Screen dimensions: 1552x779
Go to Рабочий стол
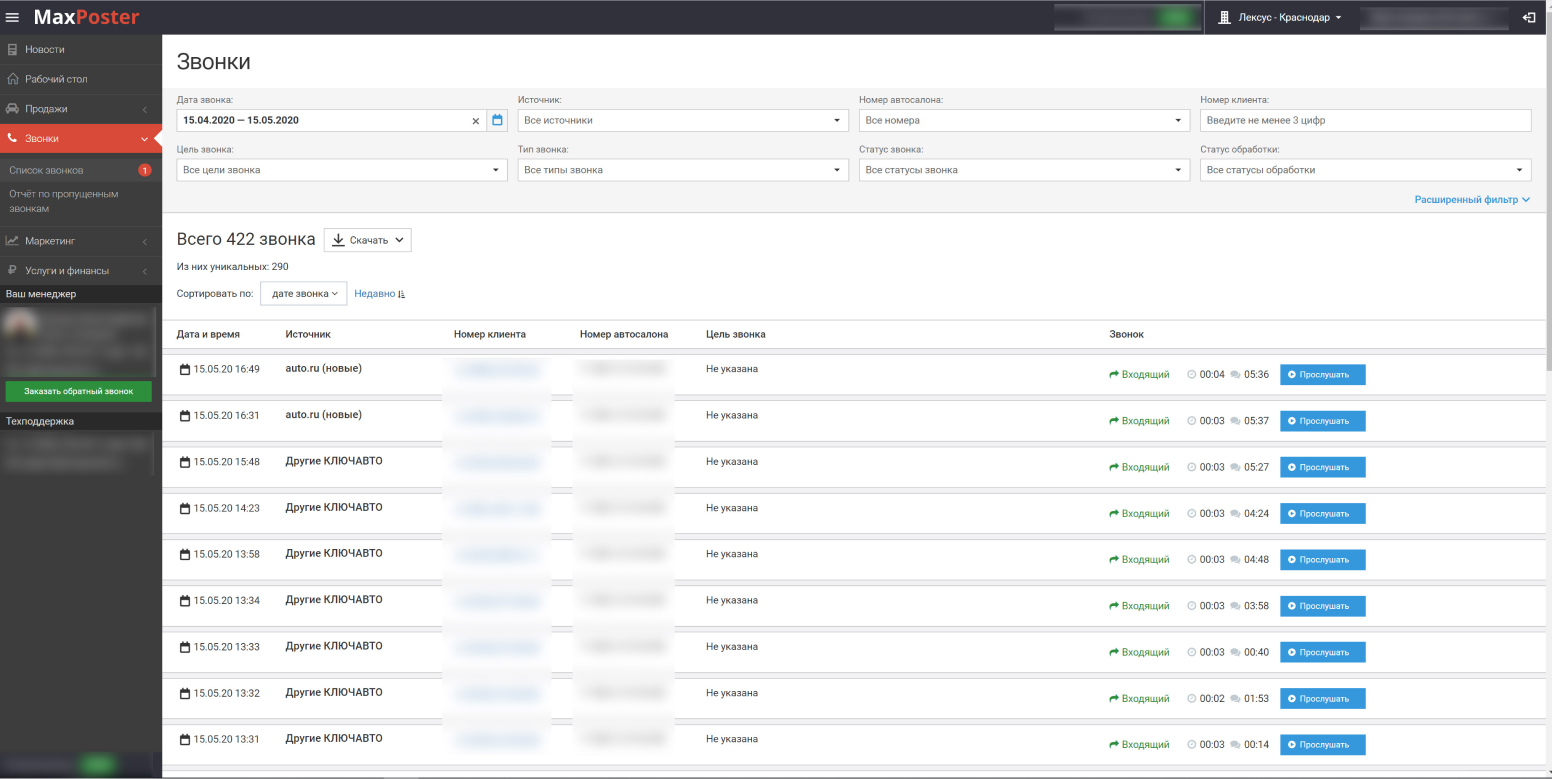(x=81, y=79)
